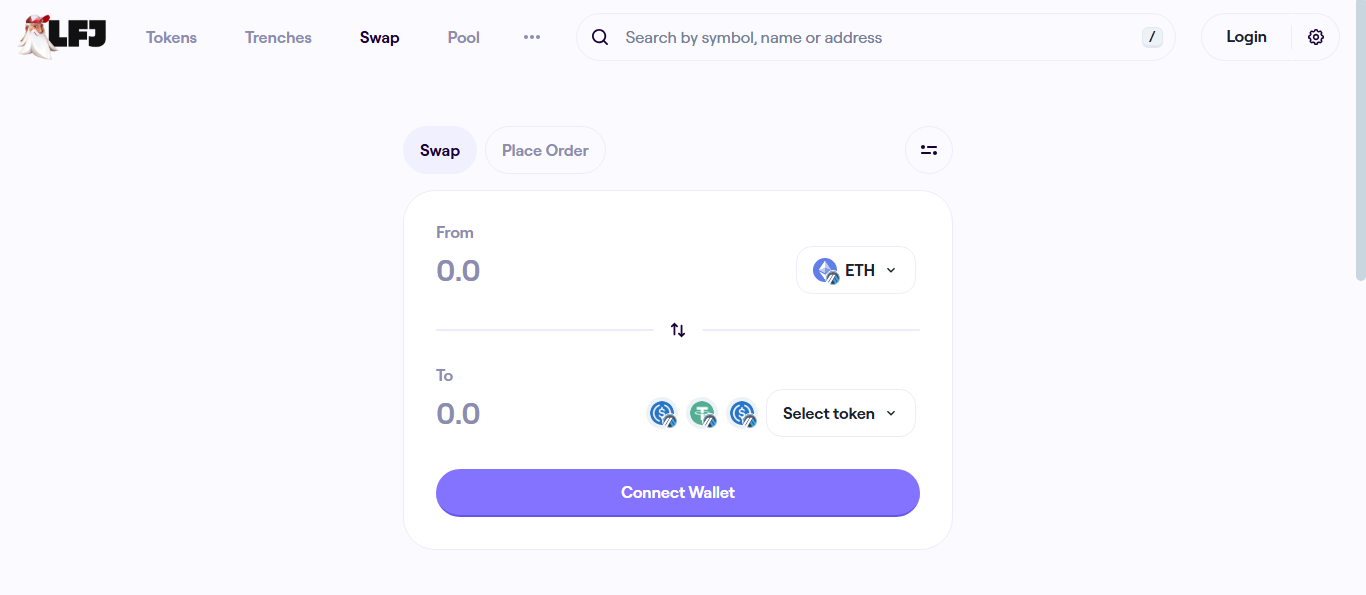Click the page vertical scrollbar
Screen dimensions: 1366x595
click(x=1360, y=140)
